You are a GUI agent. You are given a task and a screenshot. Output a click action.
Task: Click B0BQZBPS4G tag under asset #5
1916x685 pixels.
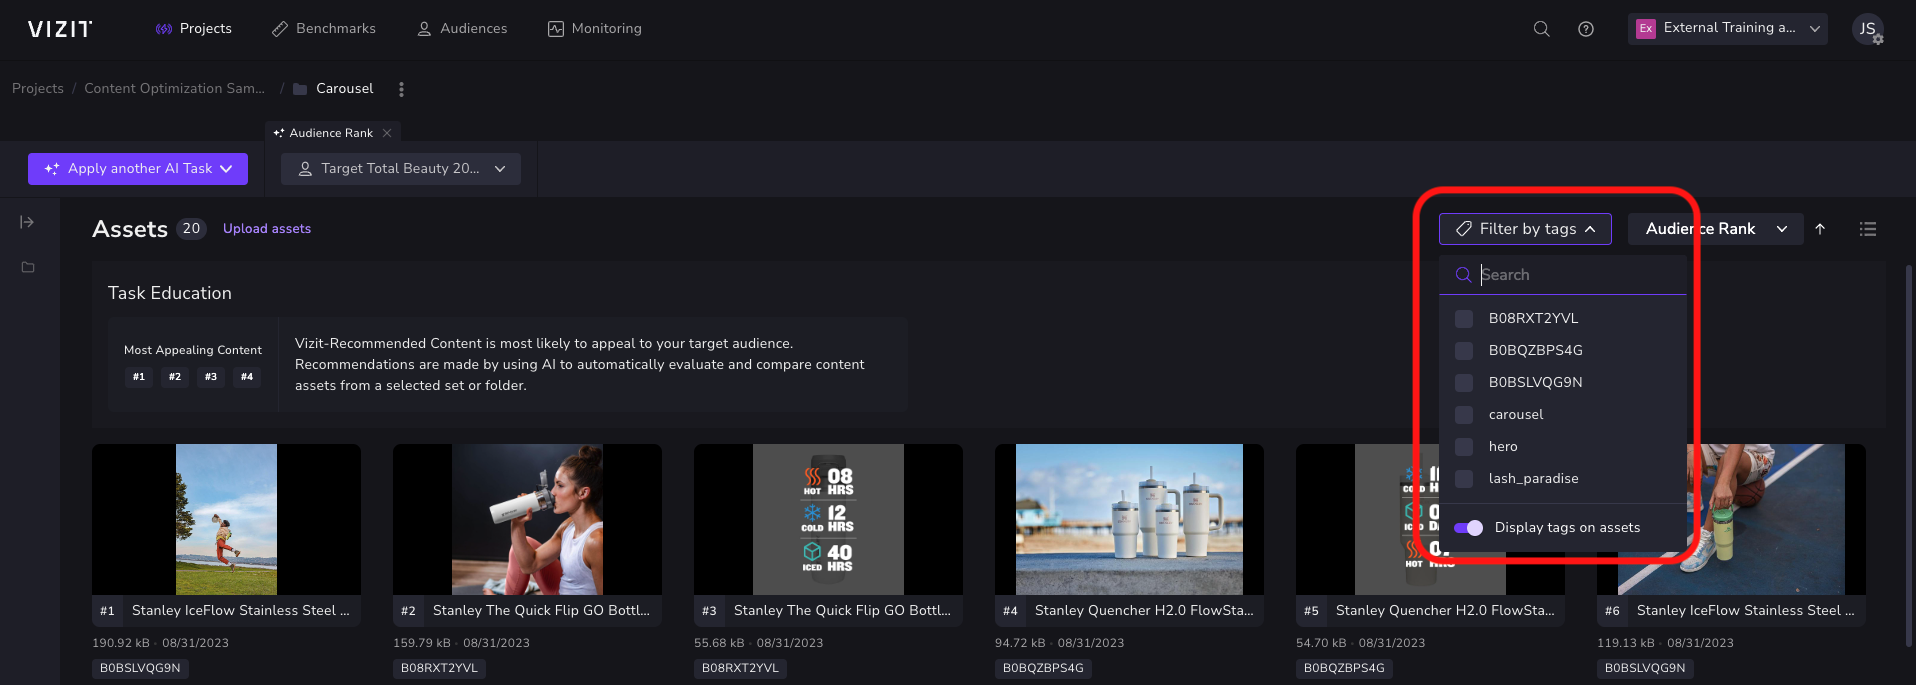coord(1344,668)
